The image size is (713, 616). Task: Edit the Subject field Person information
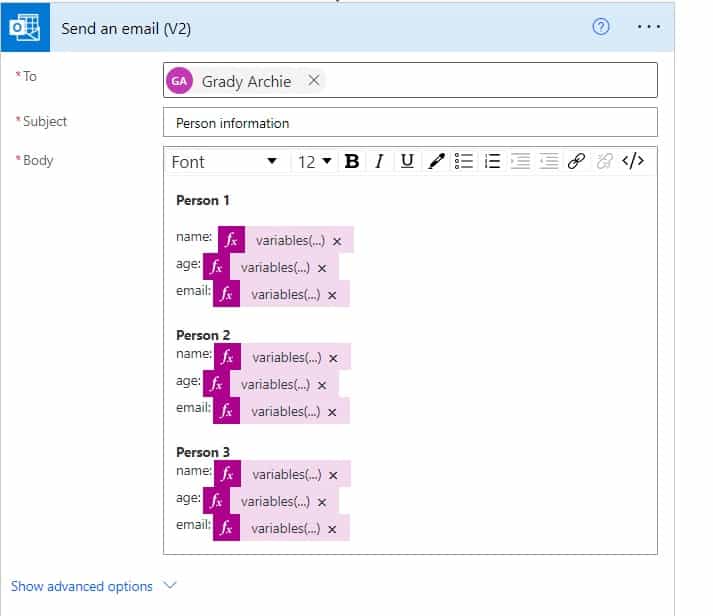(410, 122)
